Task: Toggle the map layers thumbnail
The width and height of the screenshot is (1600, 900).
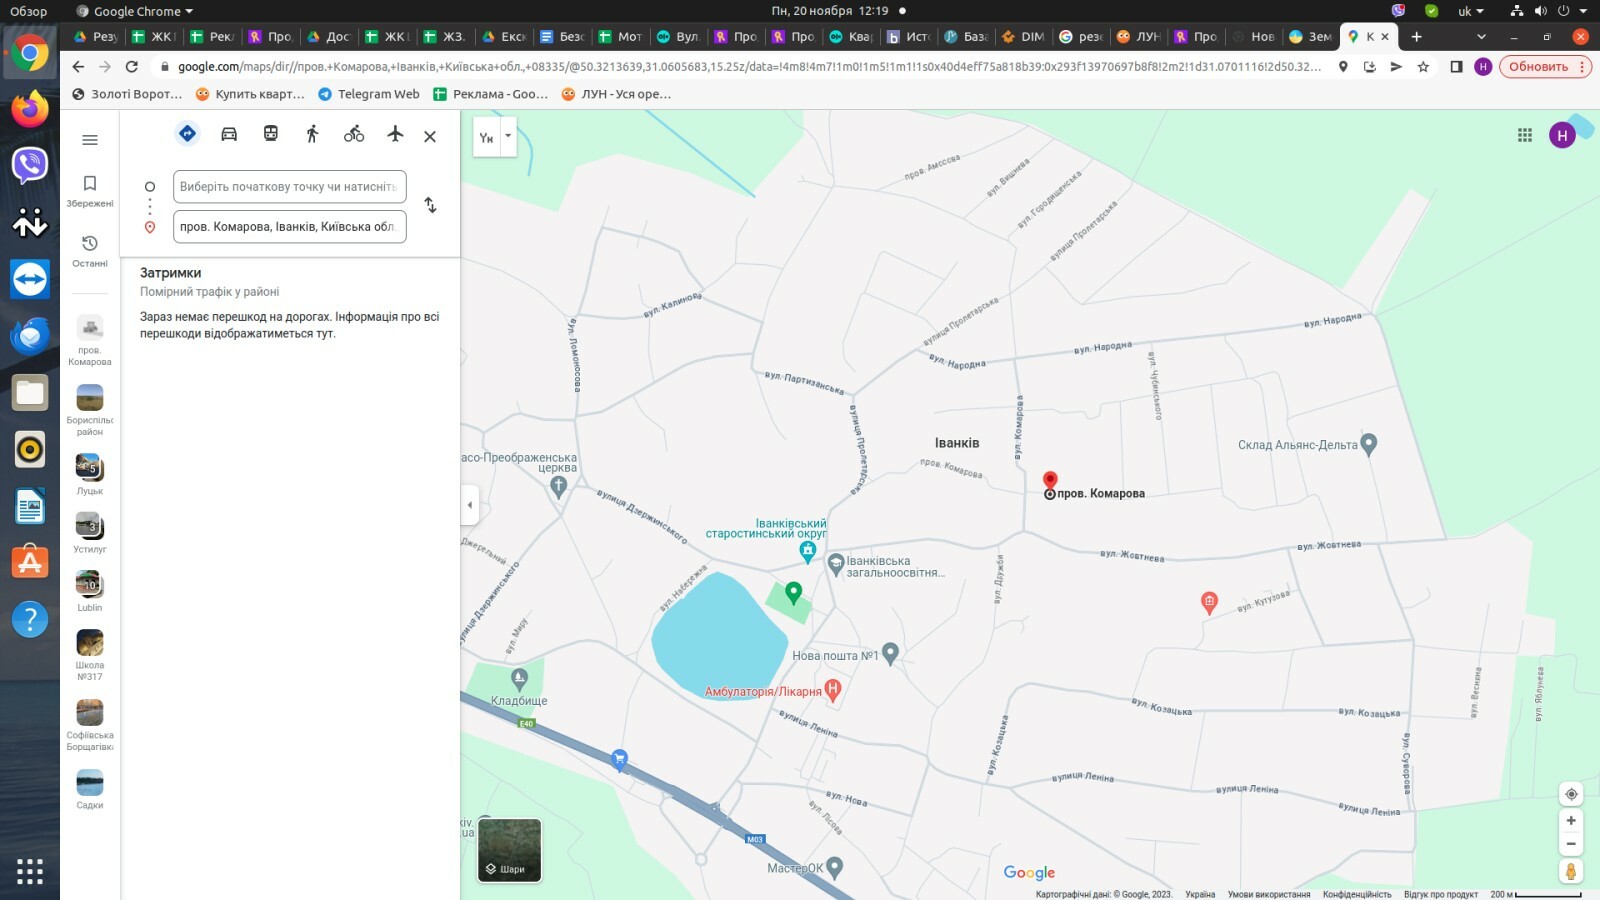Action: click(510, 850)
